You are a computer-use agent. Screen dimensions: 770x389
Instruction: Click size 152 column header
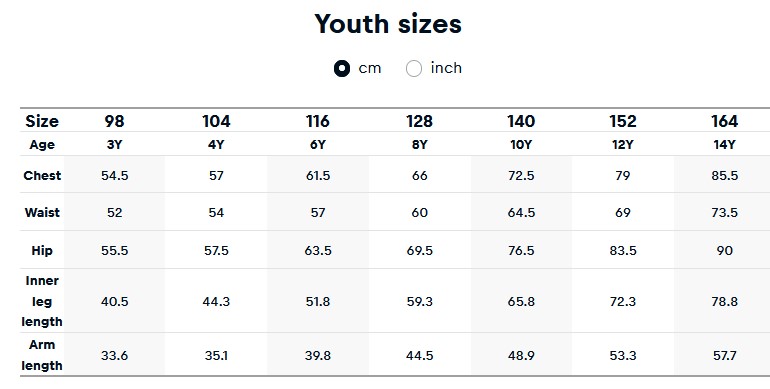tap(623, 121)
